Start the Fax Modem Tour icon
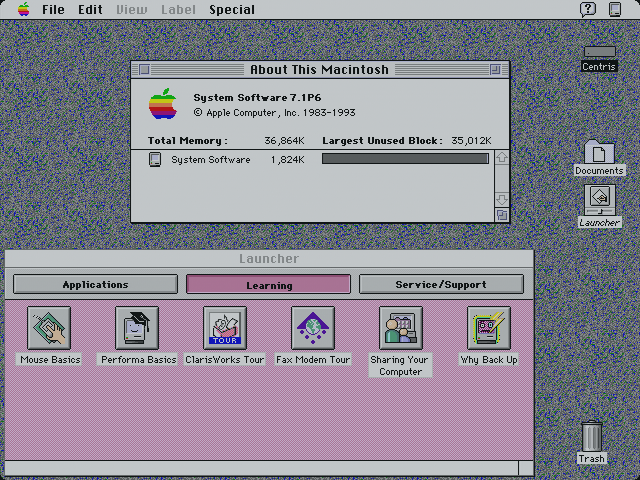 pos(313,328)
